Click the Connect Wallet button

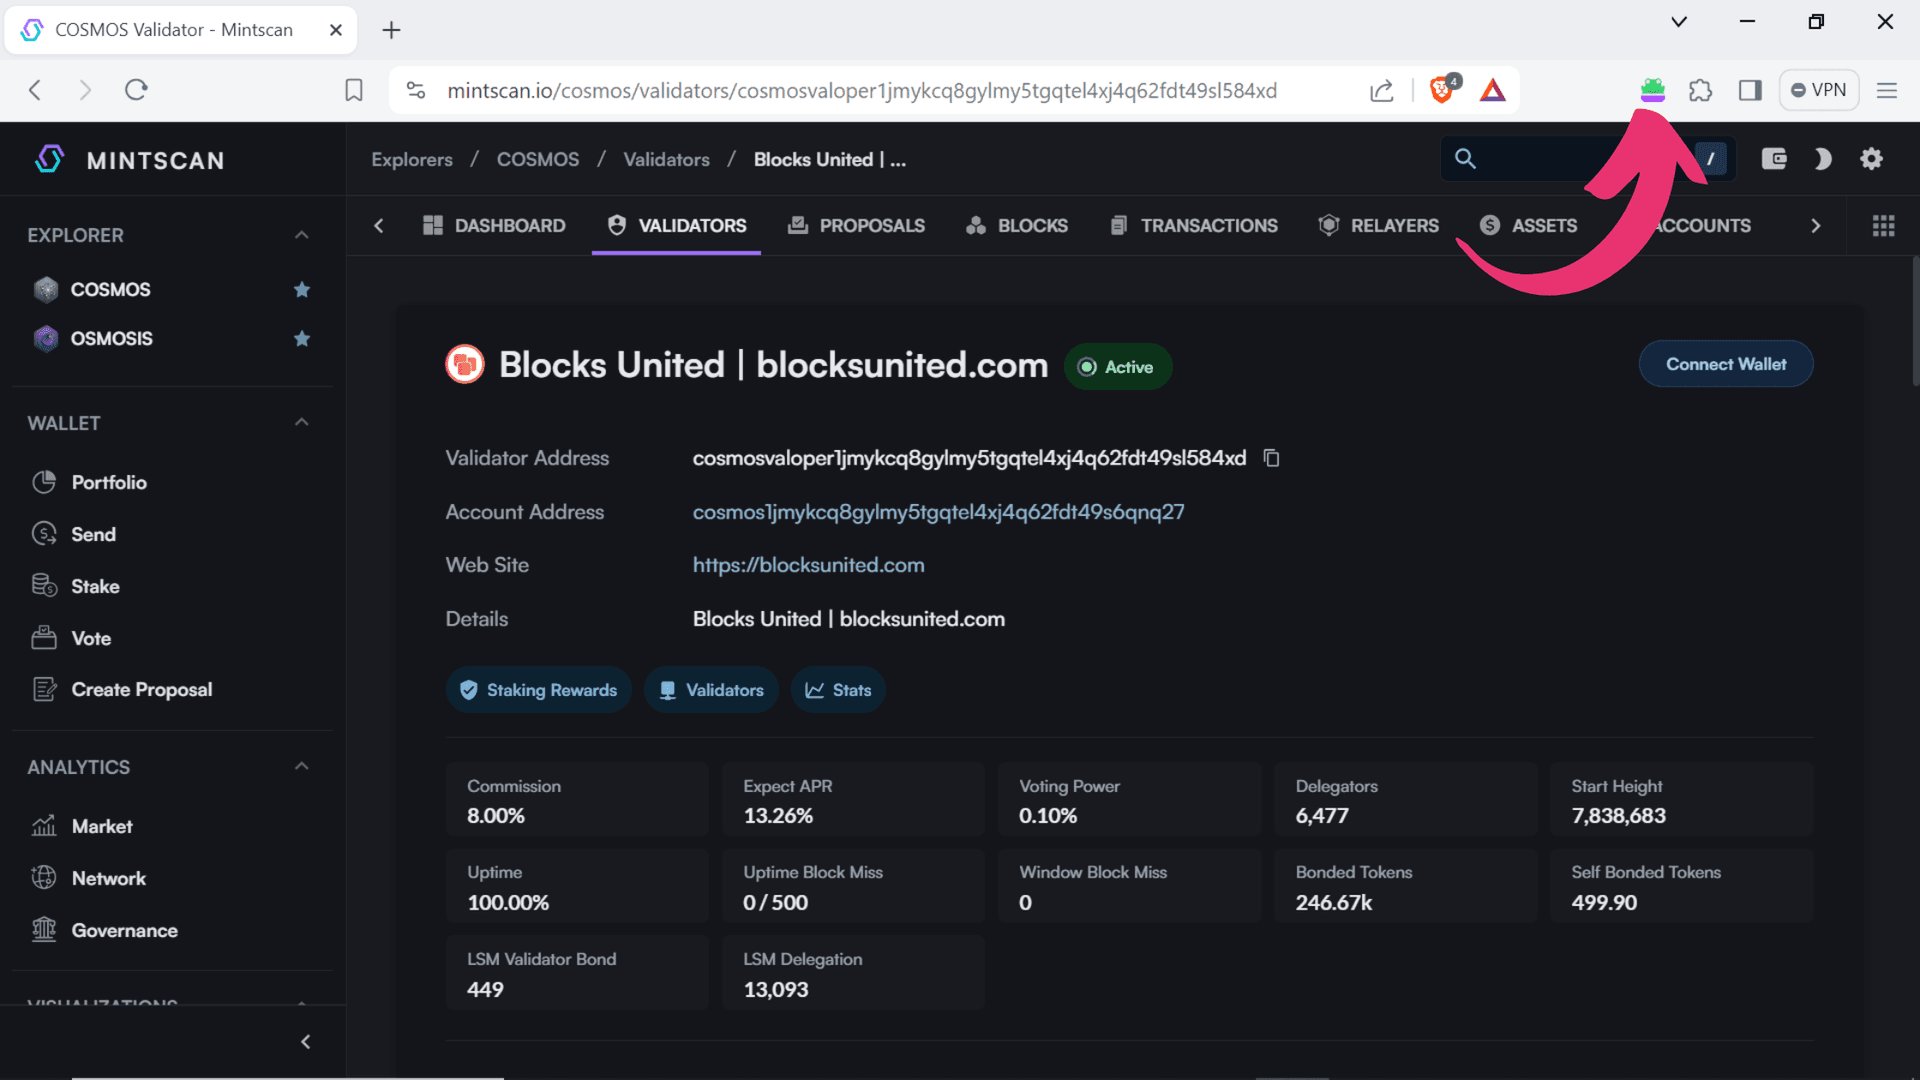(1726, 365)
